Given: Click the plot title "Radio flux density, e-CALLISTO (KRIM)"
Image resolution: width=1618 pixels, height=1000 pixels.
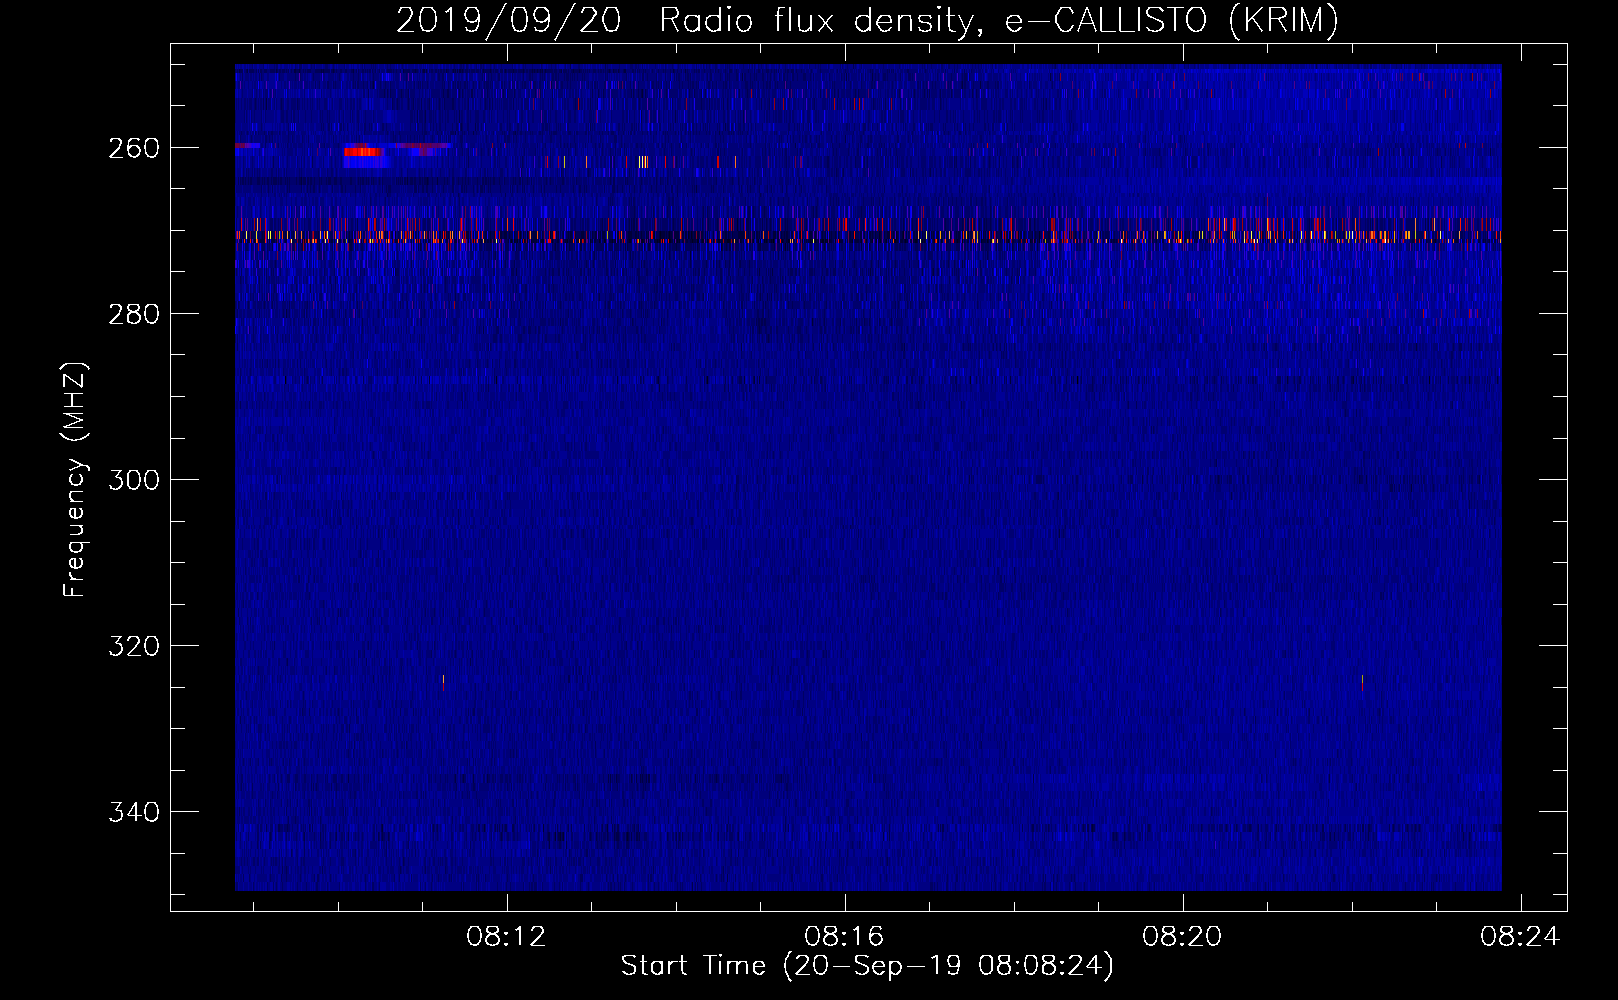Looking at the screenshot, I should pyautogui.click(x=998, y=20).
